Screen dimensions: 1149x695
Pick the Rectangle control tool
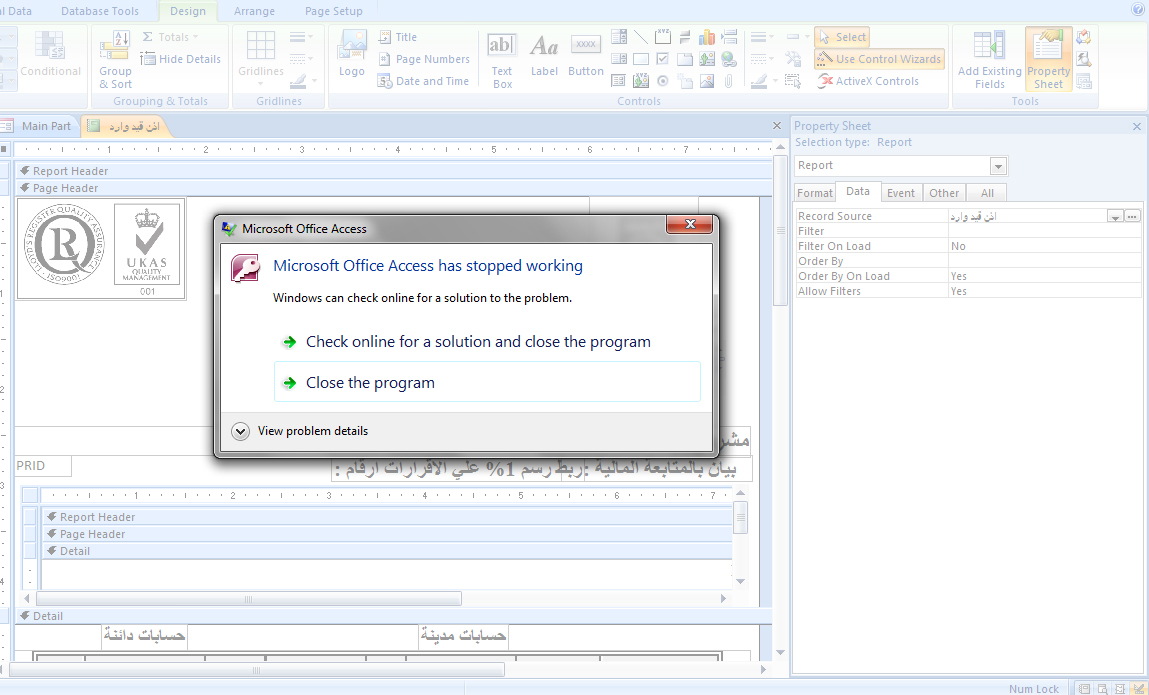coord(641,59)
